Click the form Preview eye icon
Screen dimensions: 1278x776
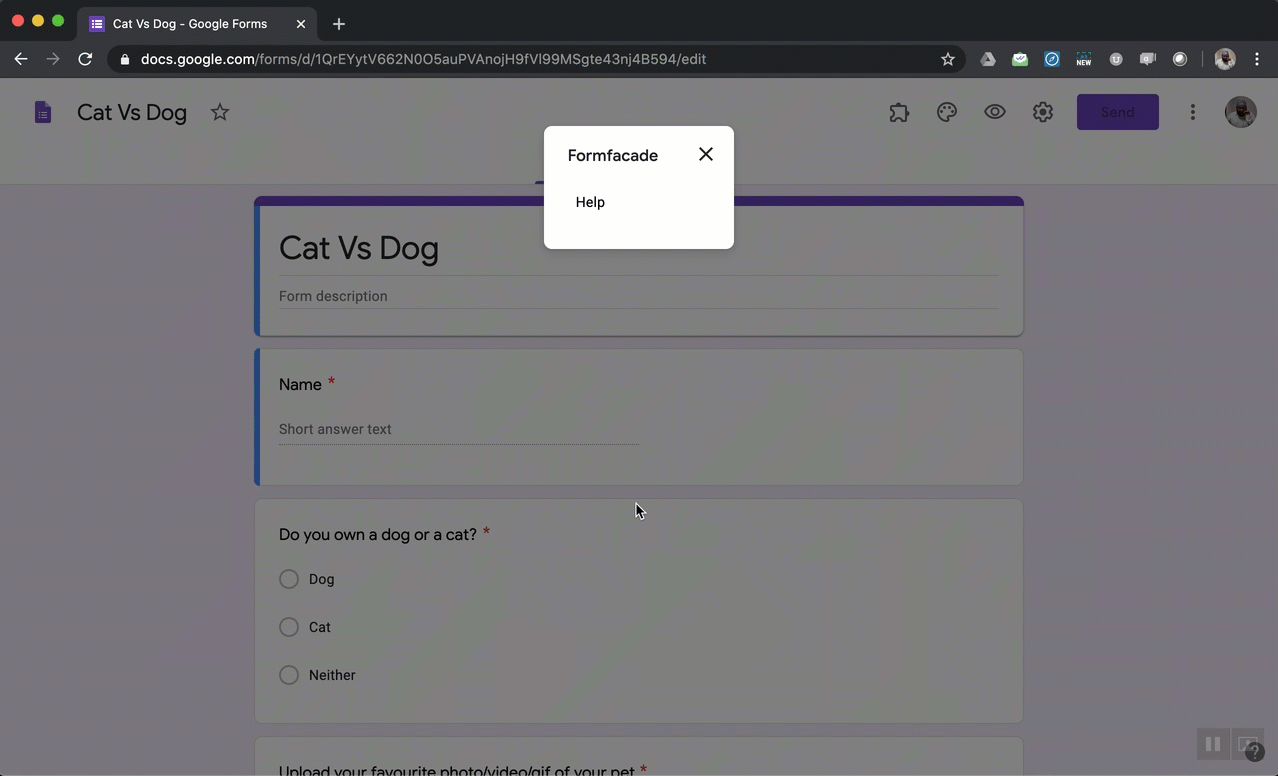pyautogui.click(x=995, y=112)
